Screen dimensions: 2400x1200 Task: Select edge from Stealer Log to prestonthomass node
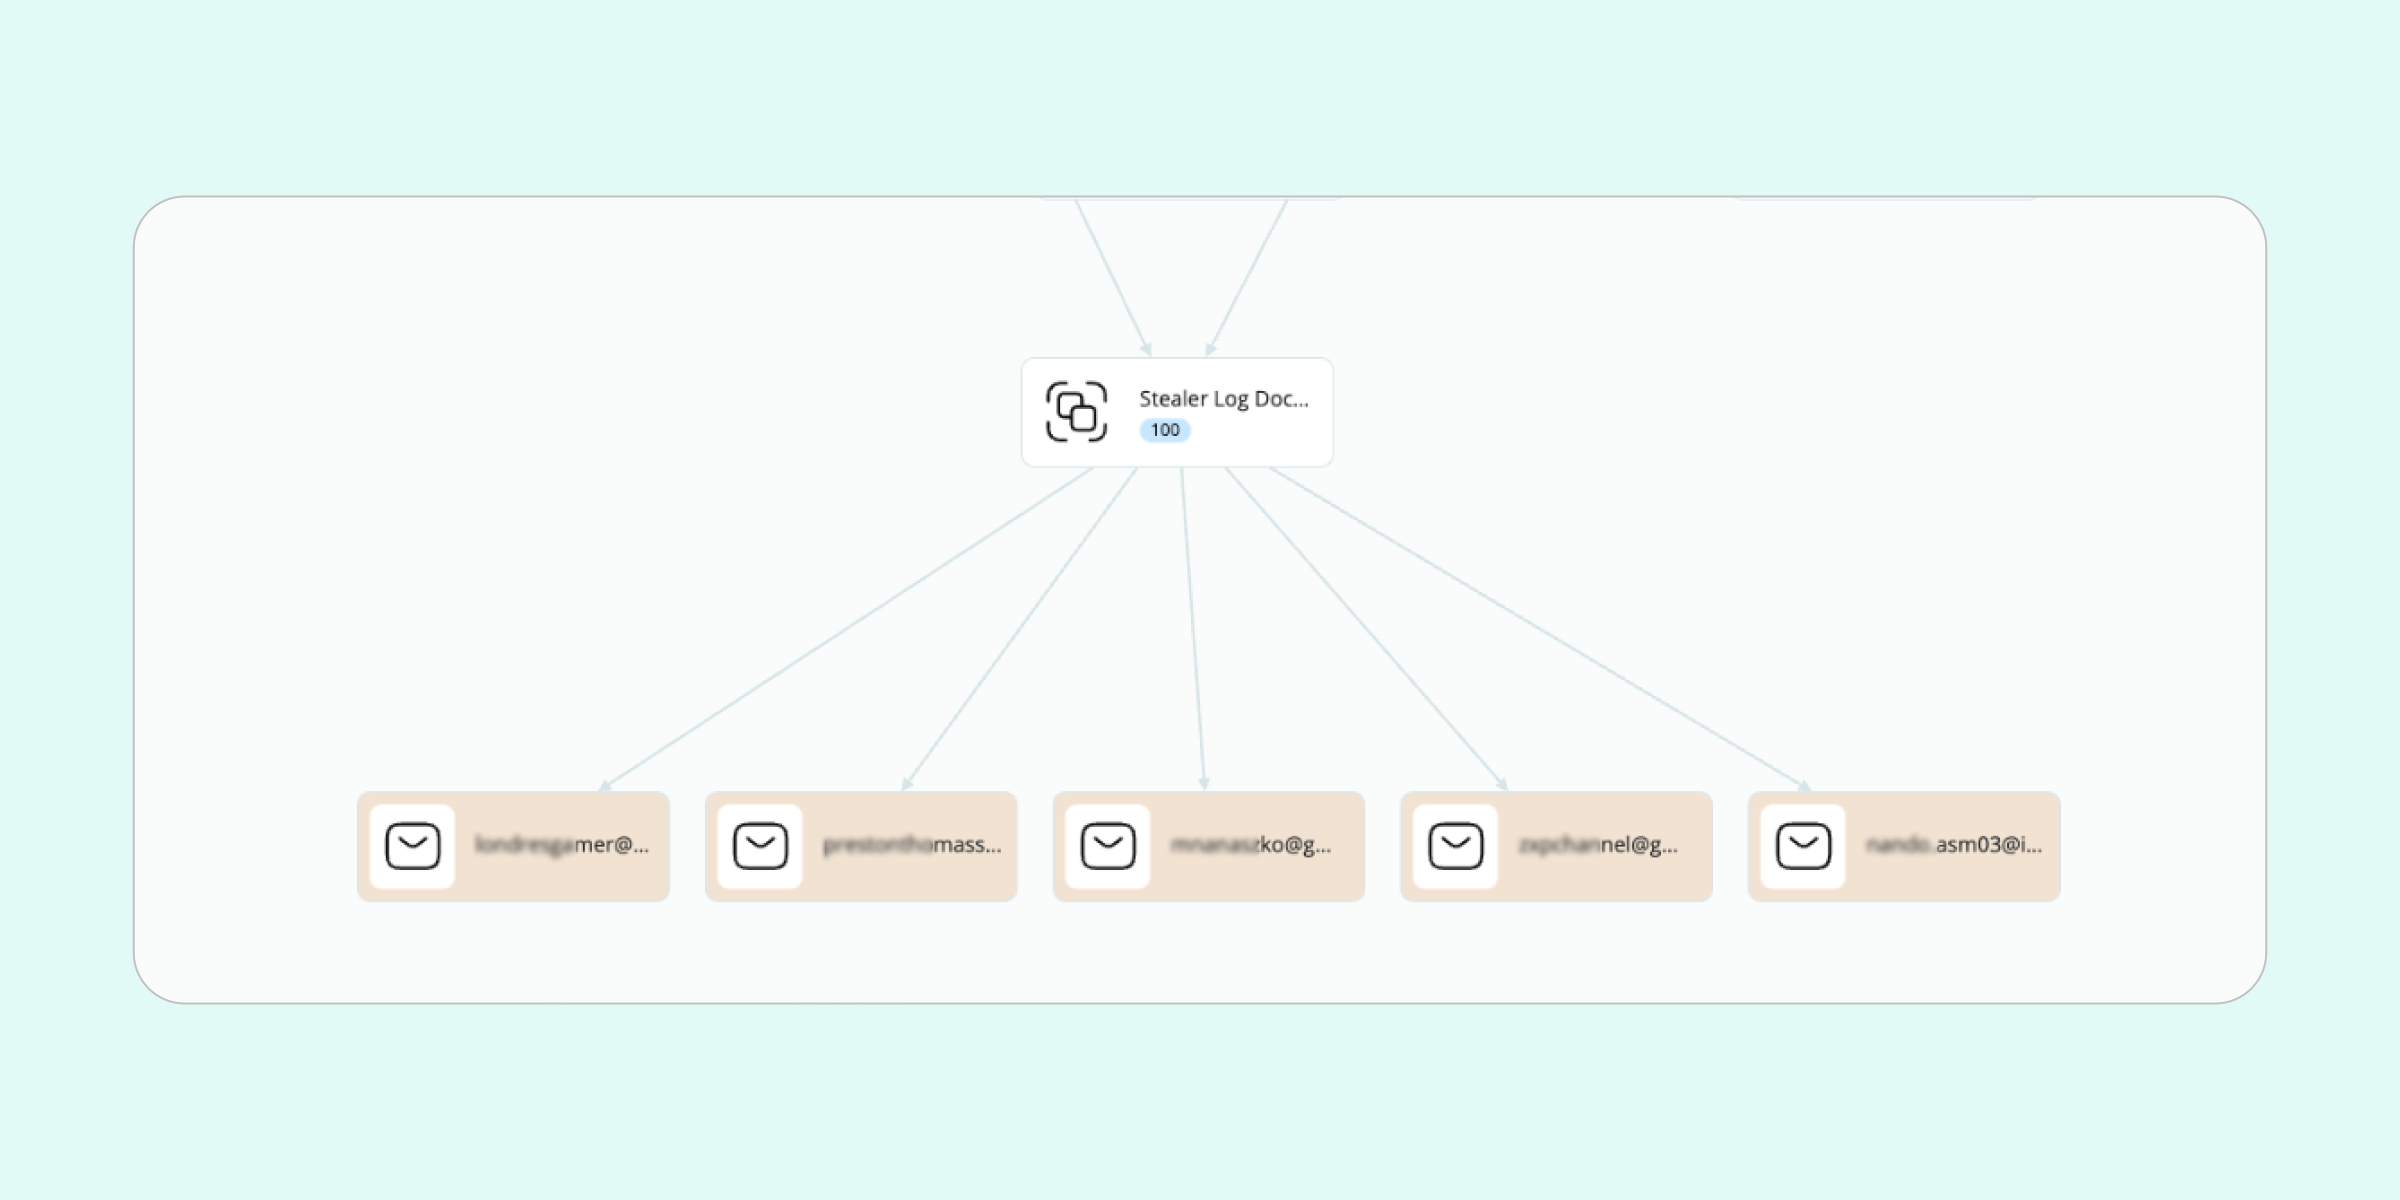1020,629
